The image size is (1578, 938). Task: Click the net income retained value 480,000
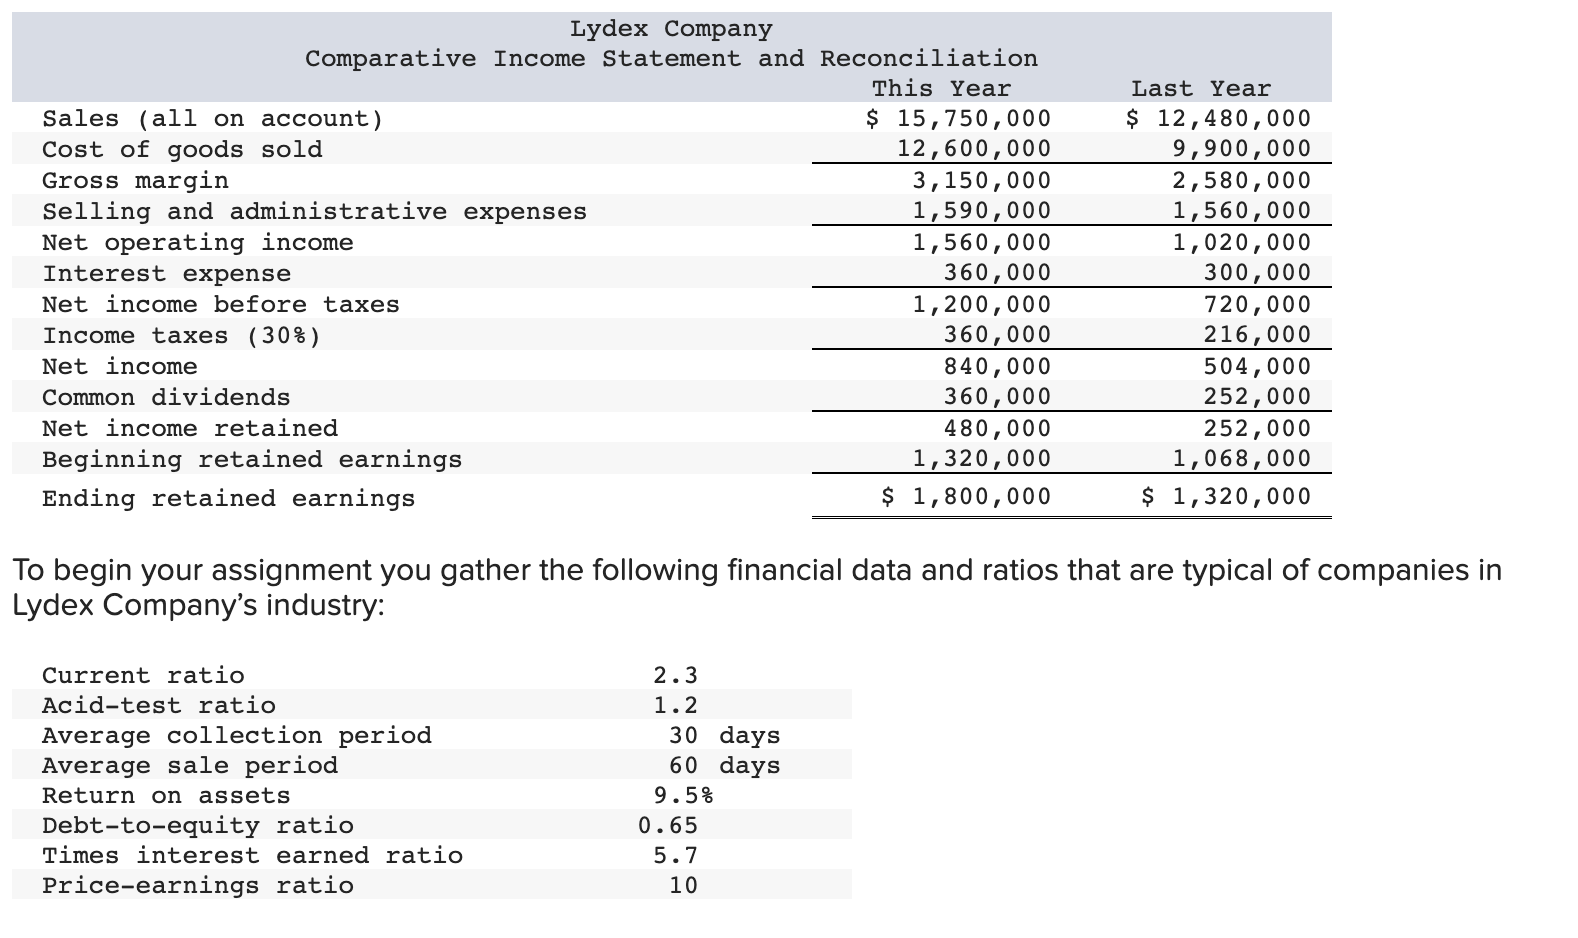[998, 428]
